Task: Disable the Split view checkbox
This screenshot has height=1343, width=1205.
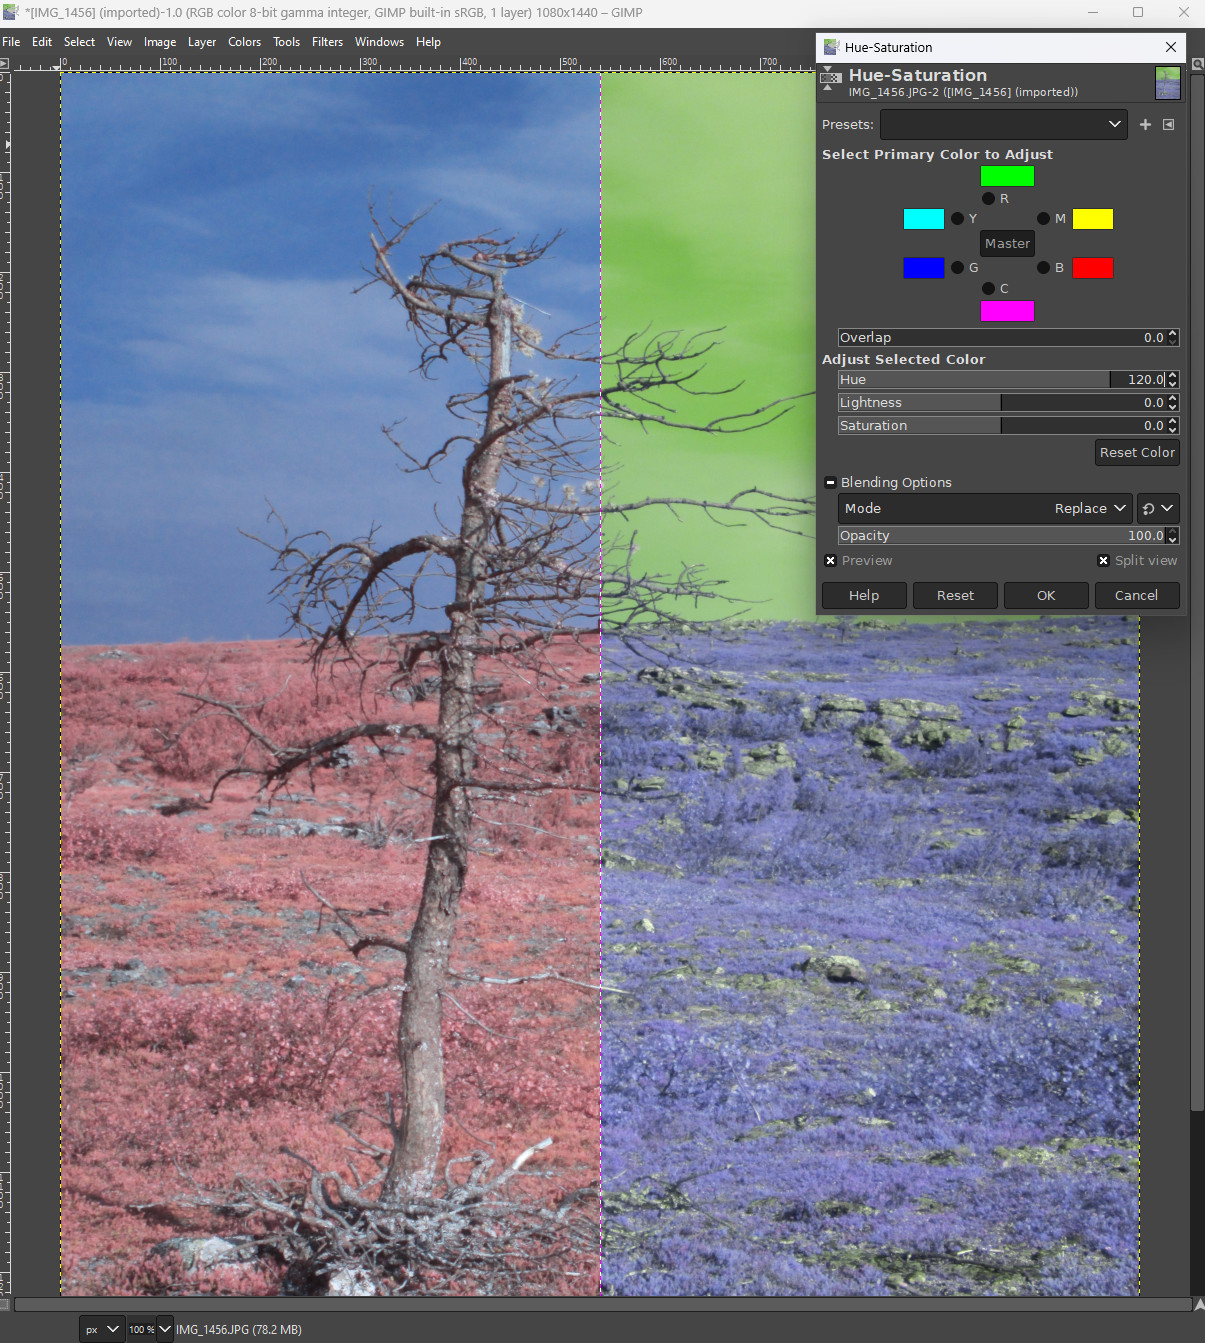Action: point(1103,560)
